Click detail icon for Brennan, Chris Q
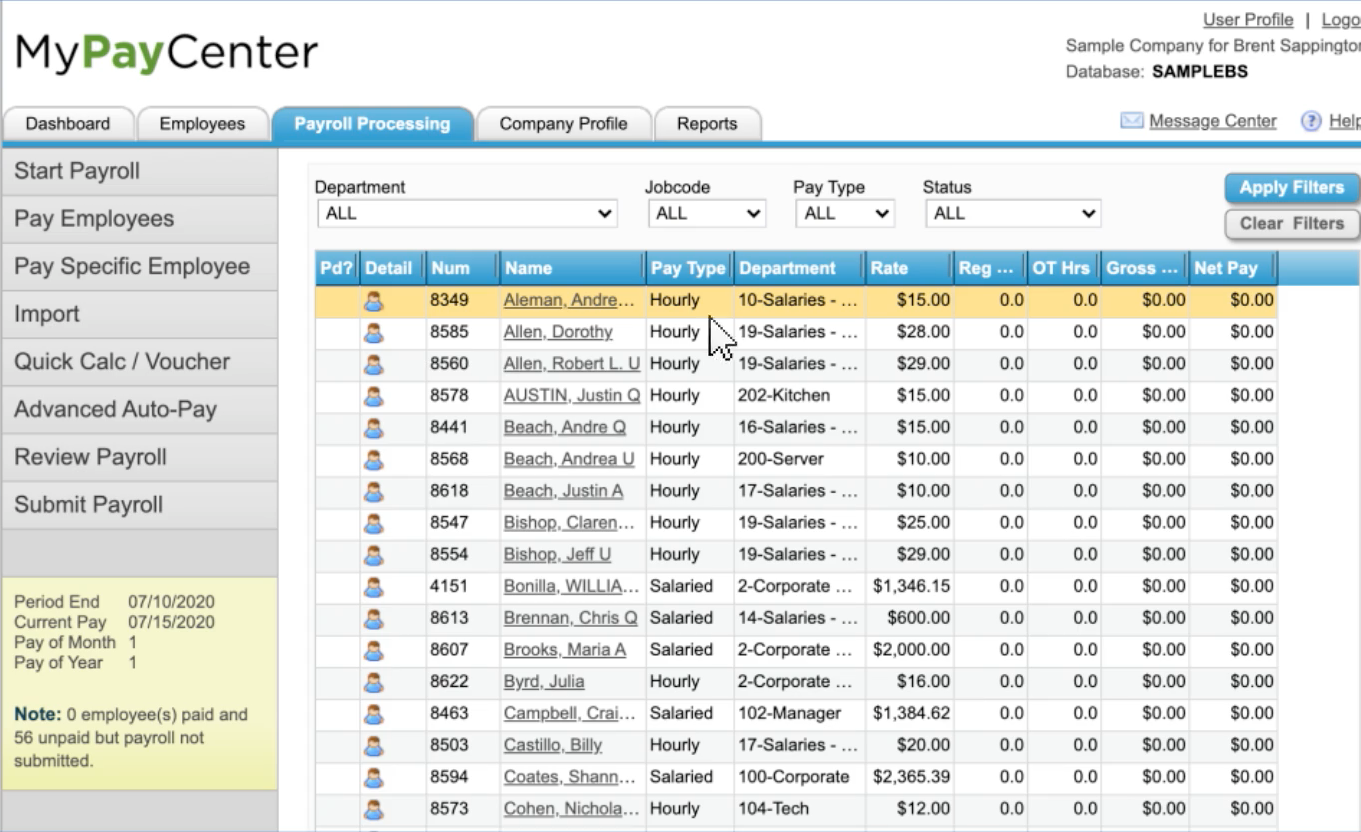The width and height of the screenshot is (1361, 832). click(x=374, y=619)
